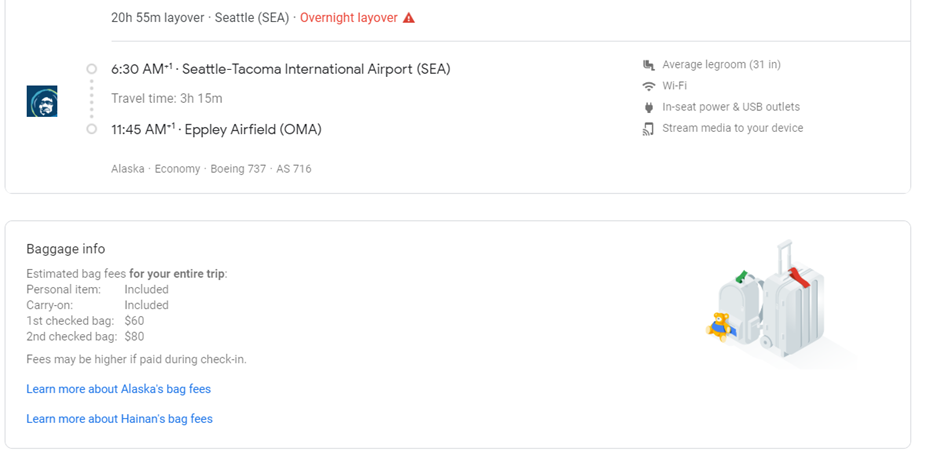Click the in-seat power plug icon
937x455 pixels.
tap(648, 107)
